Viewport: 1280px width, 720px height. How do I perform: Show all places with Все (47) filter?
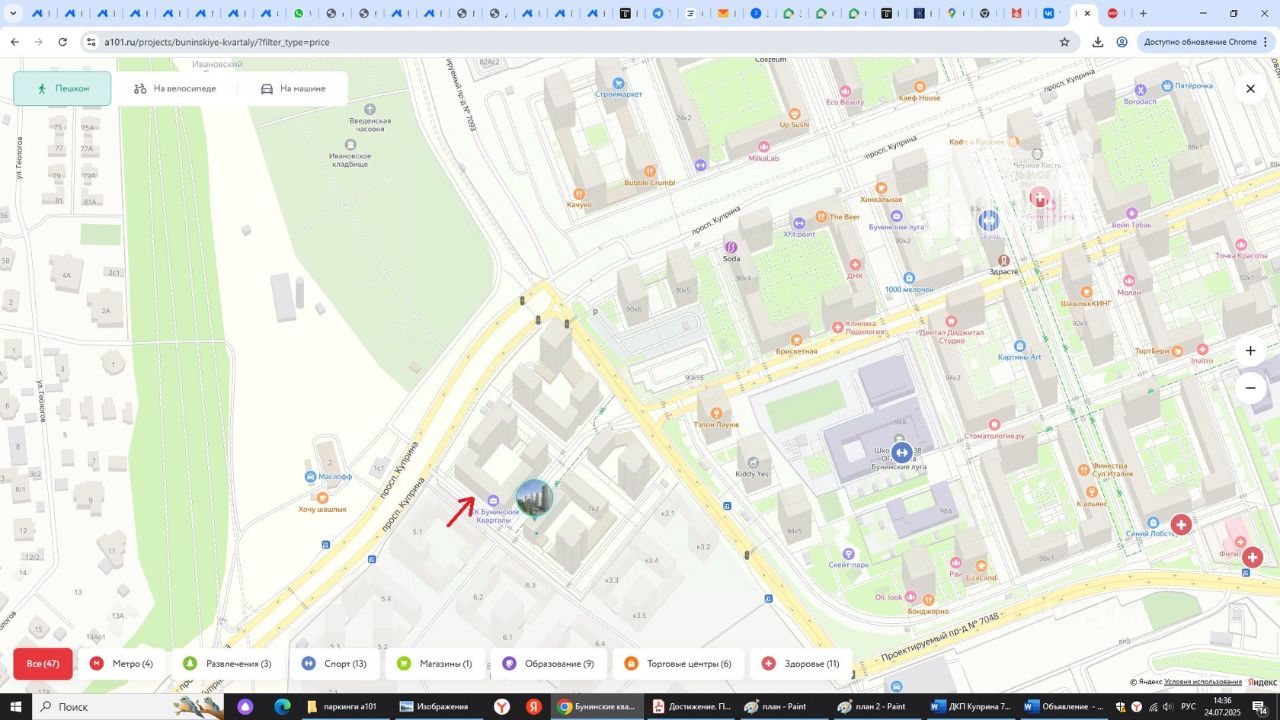pyautogui.click(x=43, y=664)
